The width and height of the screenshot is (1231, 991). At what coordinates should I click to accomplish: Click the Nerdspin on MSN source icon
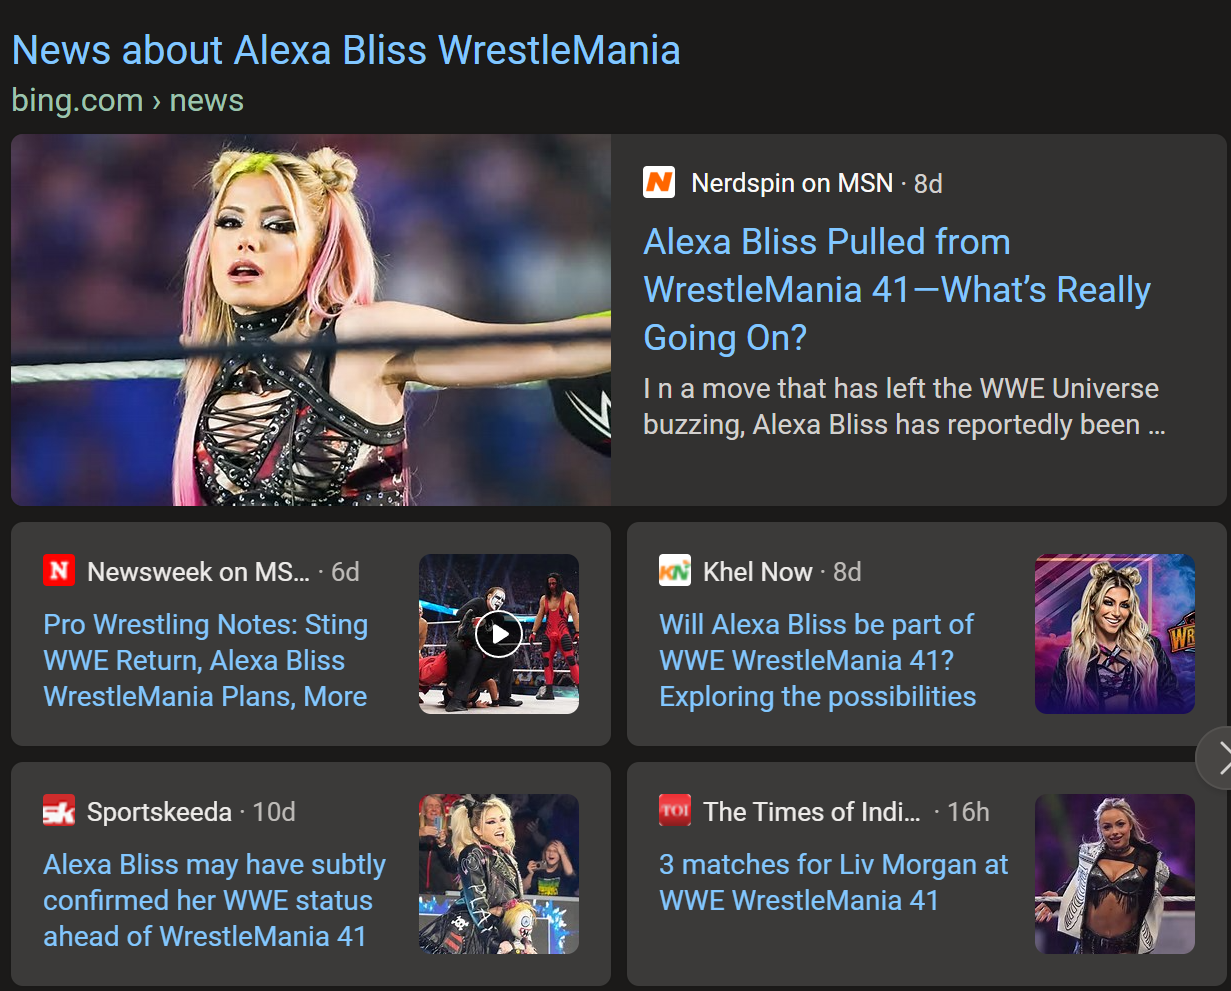click(659, 182)
